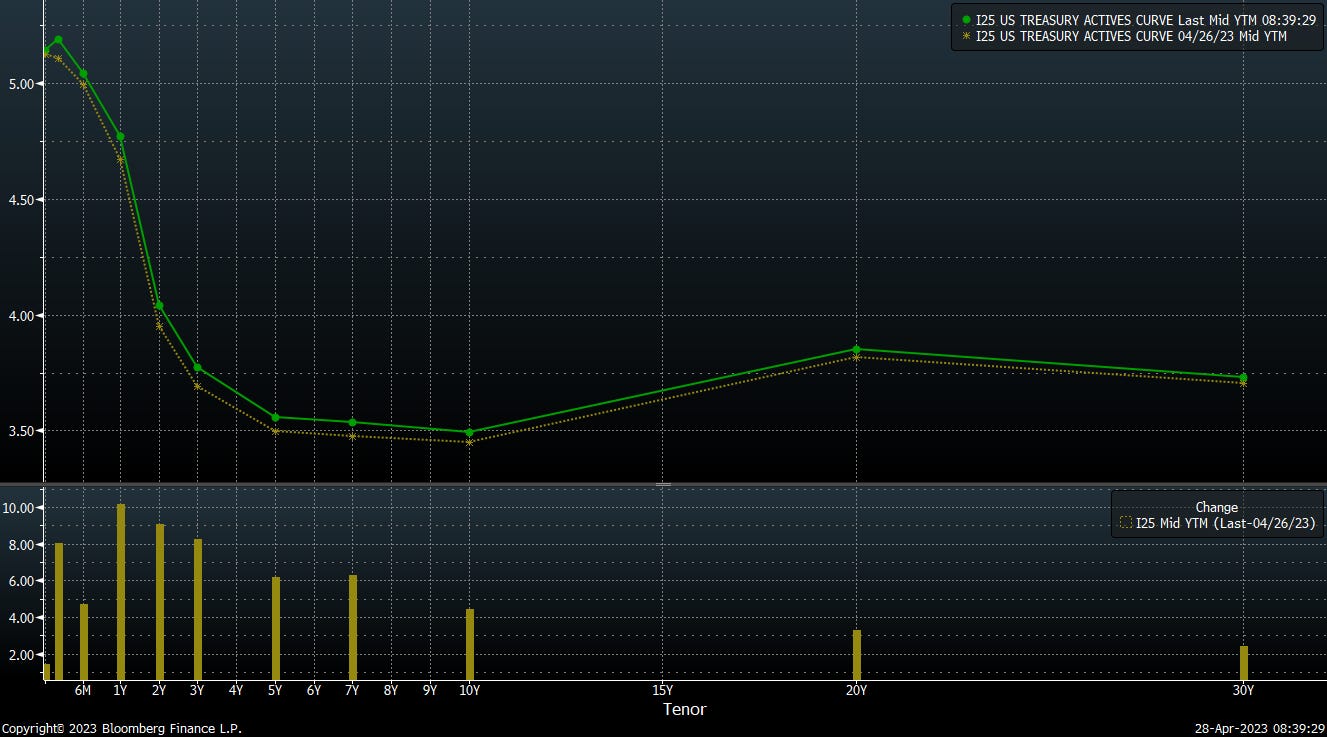Click the 6.00 change axis value
The height and width of the screenshot is (737, 1327).
(22, 581)
